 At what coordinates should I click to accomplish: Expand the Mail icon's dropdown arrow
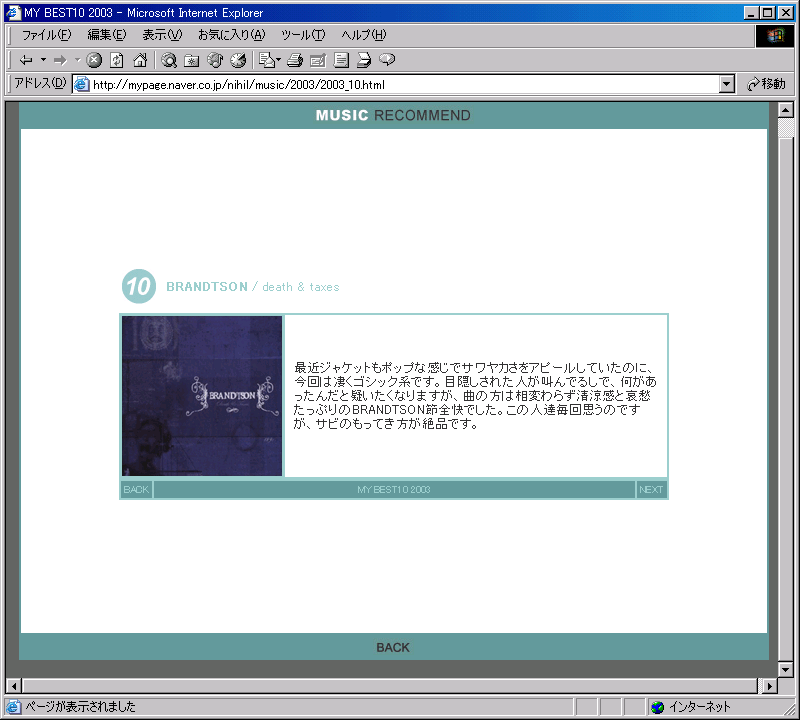(x=279, y=60)
